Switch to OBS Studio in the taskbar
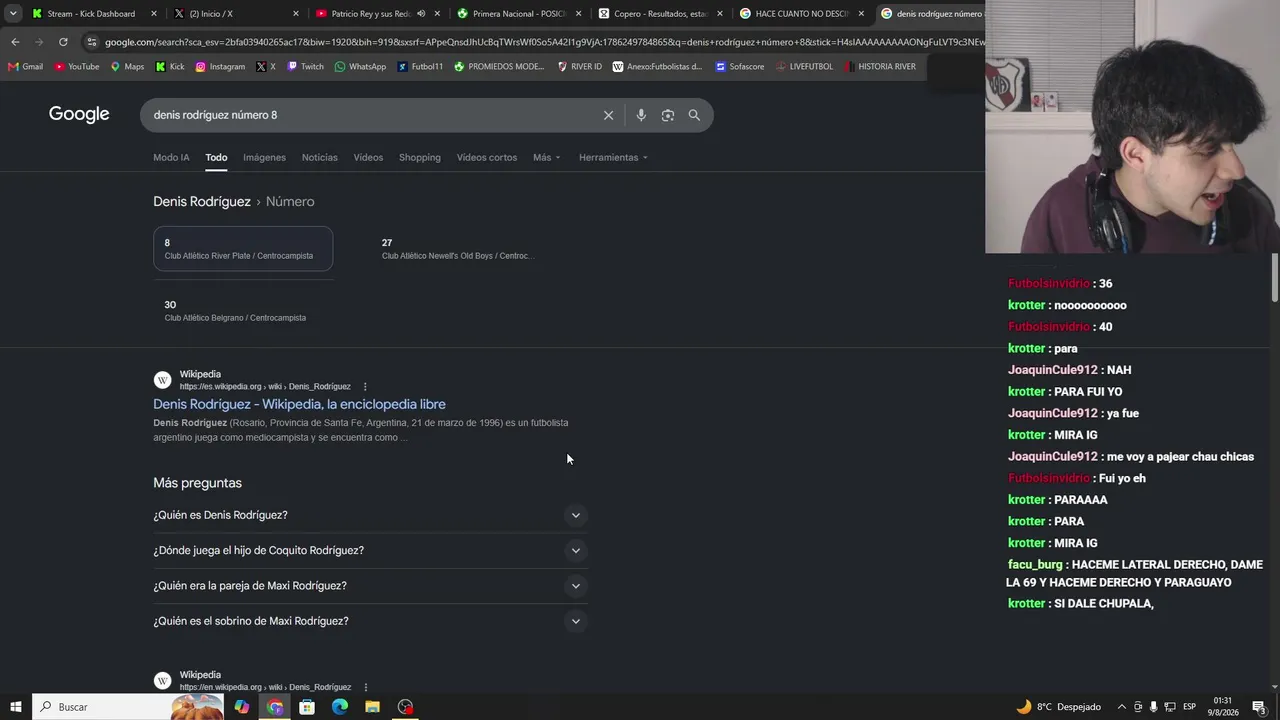 (405, 707)
